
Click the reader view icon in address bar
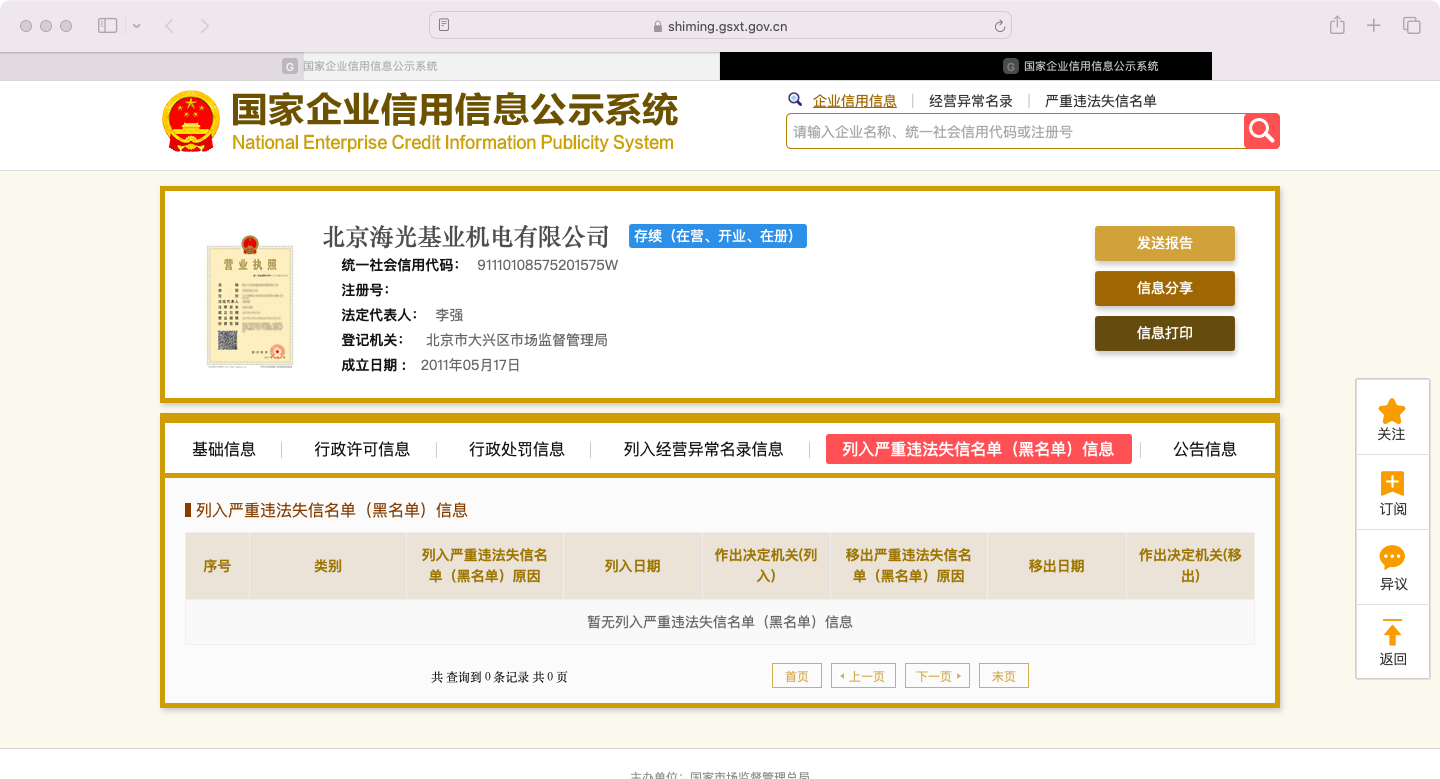point(444,25)
